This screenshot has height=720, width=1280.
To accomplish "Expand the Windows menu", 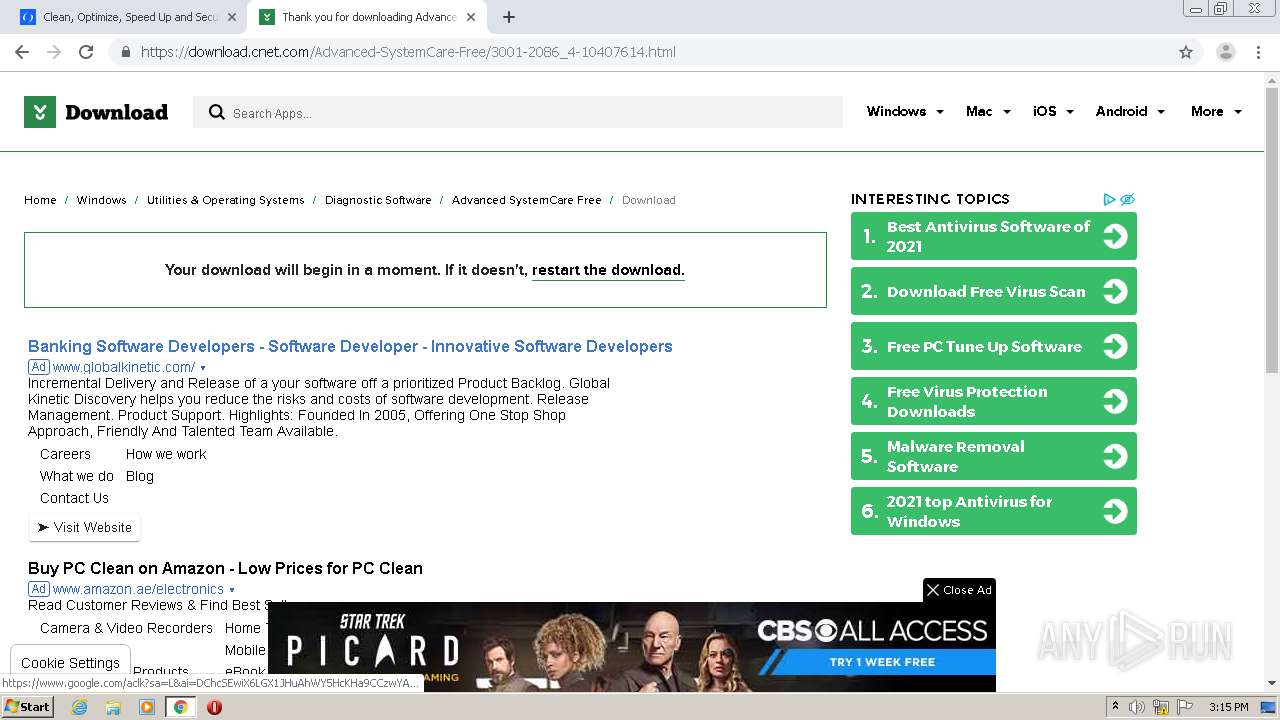I will coord(905,112).
